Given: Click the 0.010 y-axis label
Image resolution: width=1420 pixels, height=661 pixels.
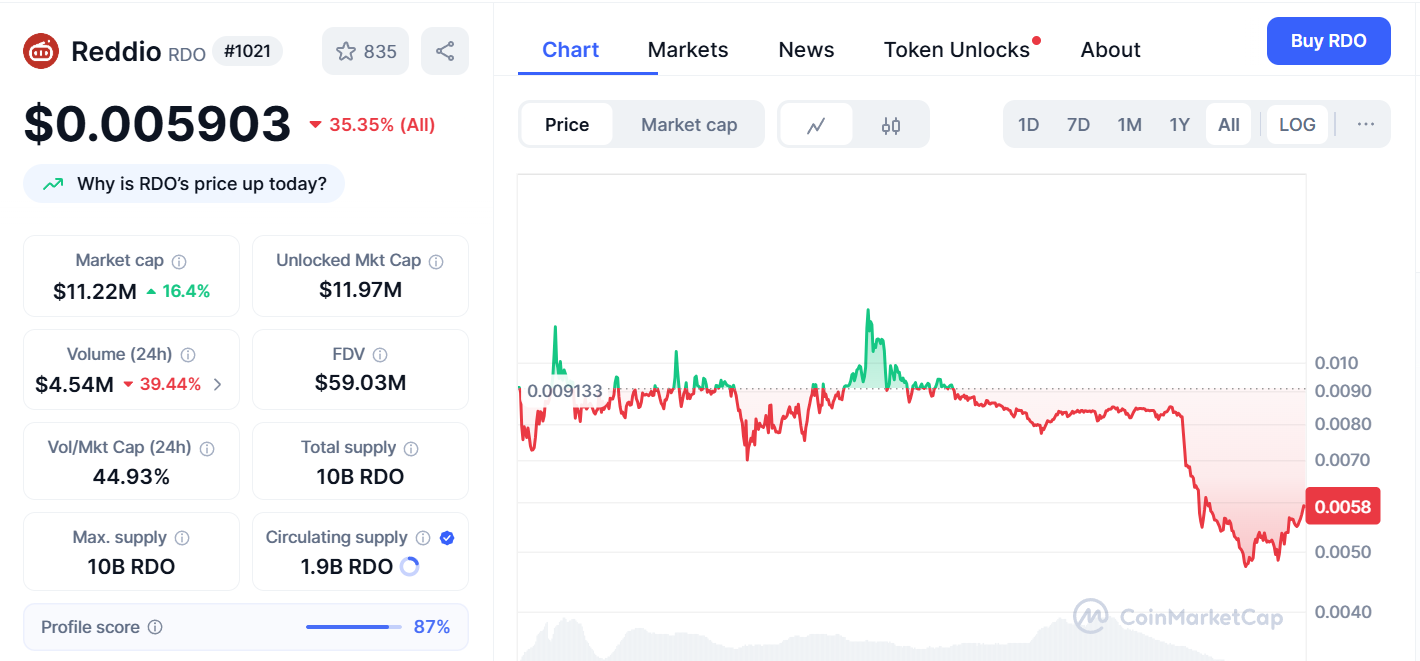Looking at the screenshot, I should 1336,363.
